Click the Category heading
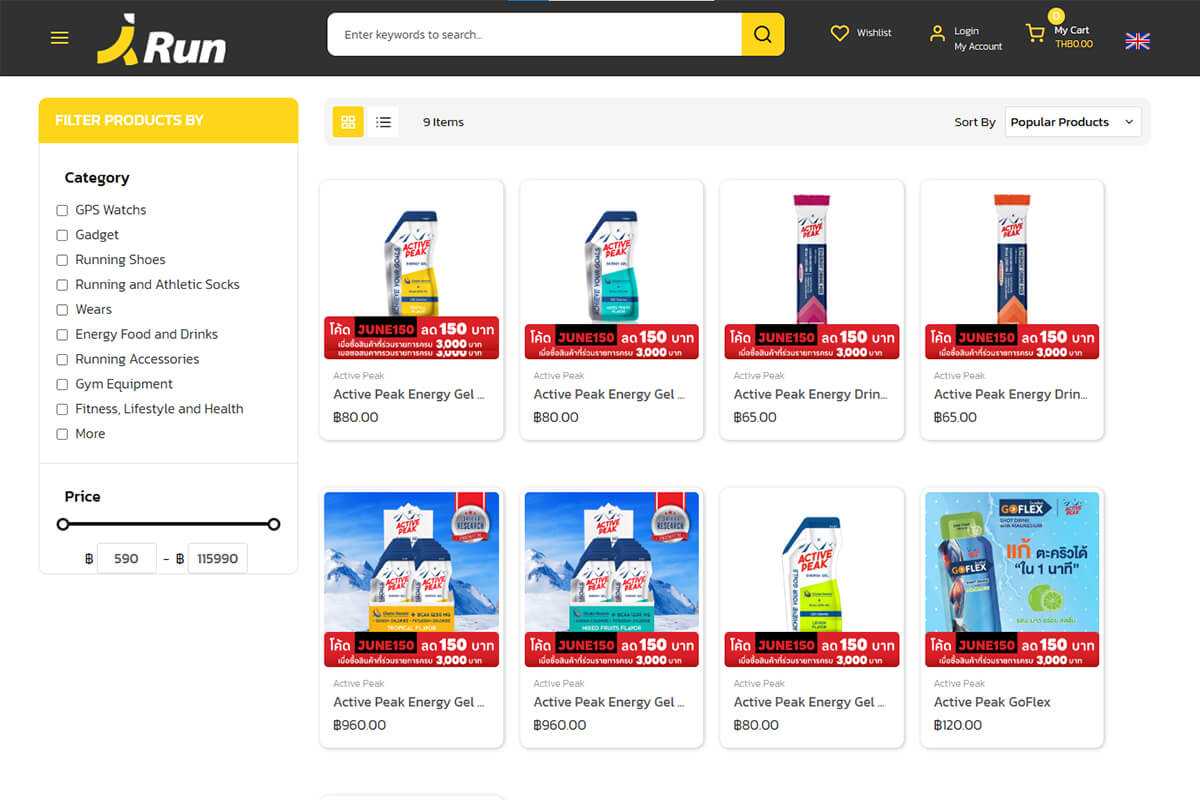This screenshot has width=1200, height=800. 97,178
